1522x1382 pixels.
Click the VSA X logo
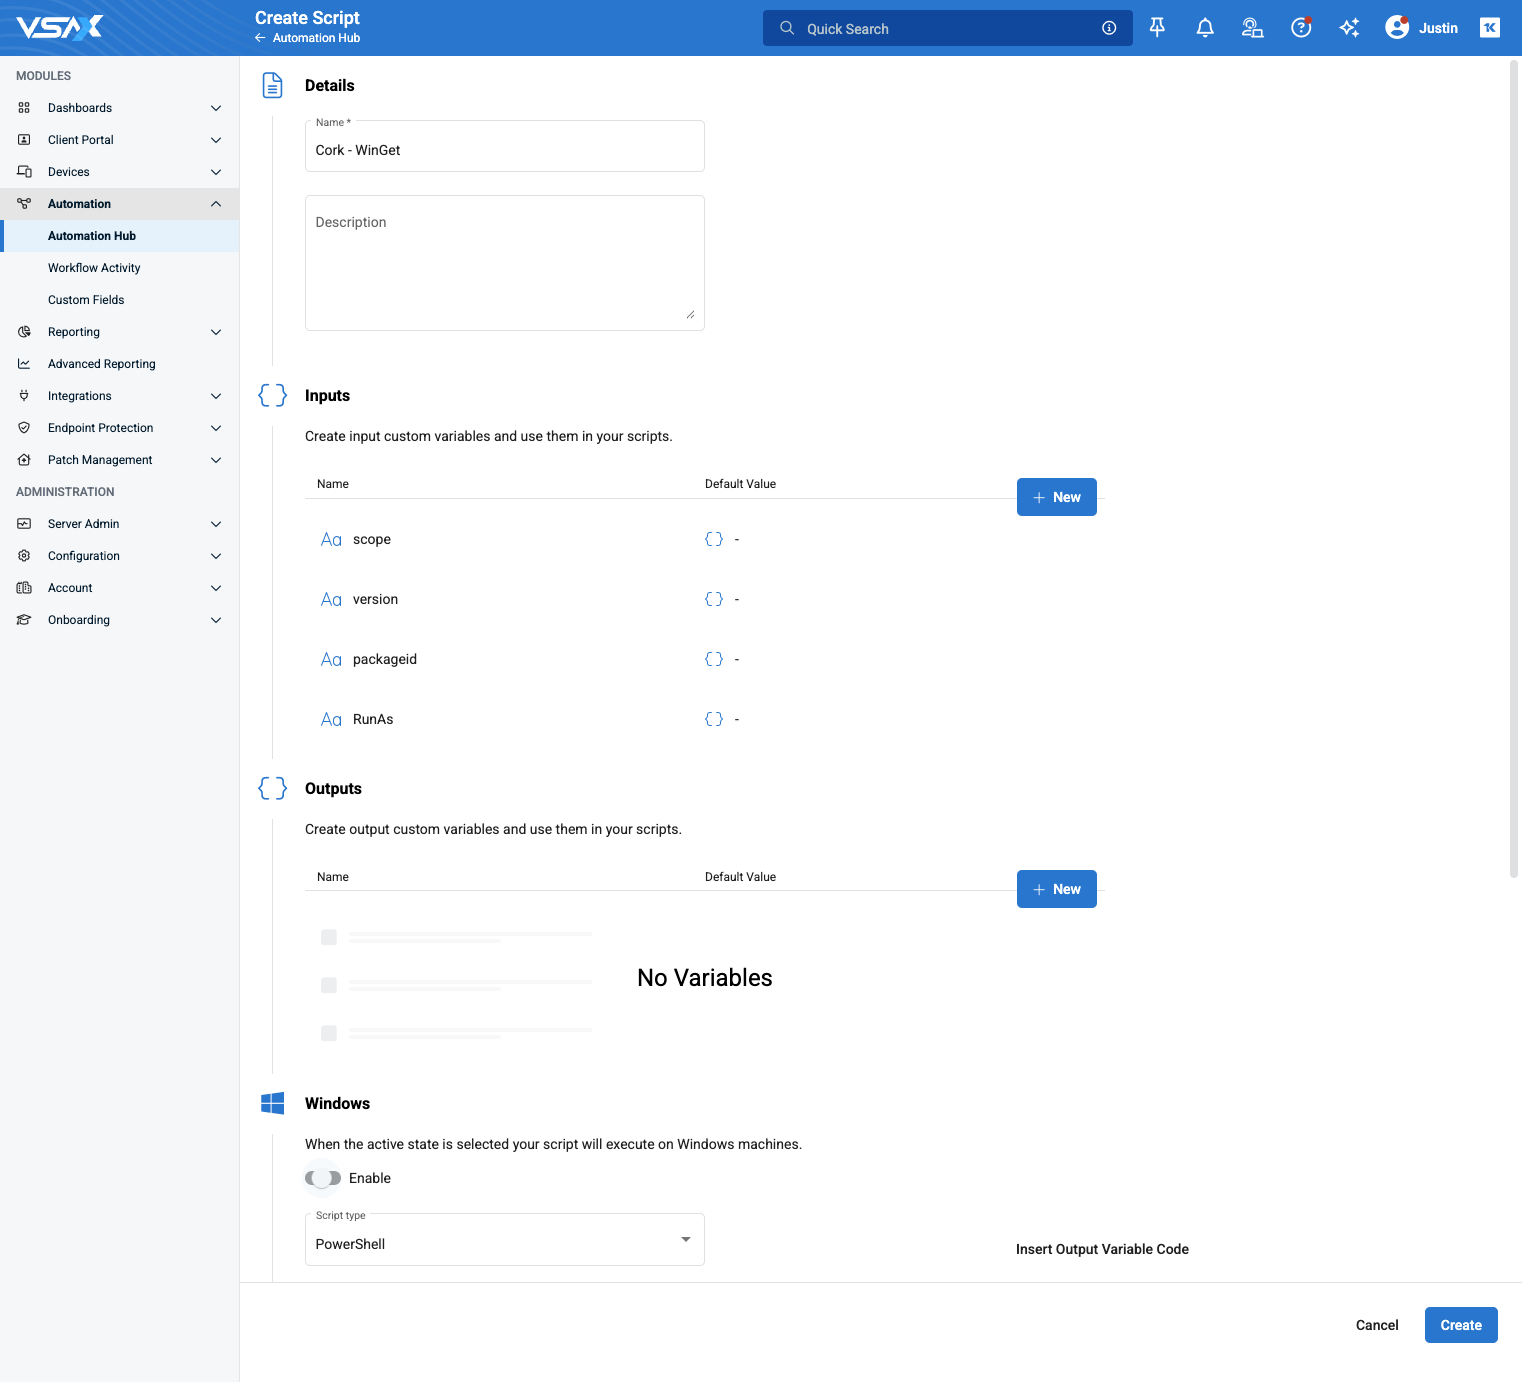pos(60,27)
